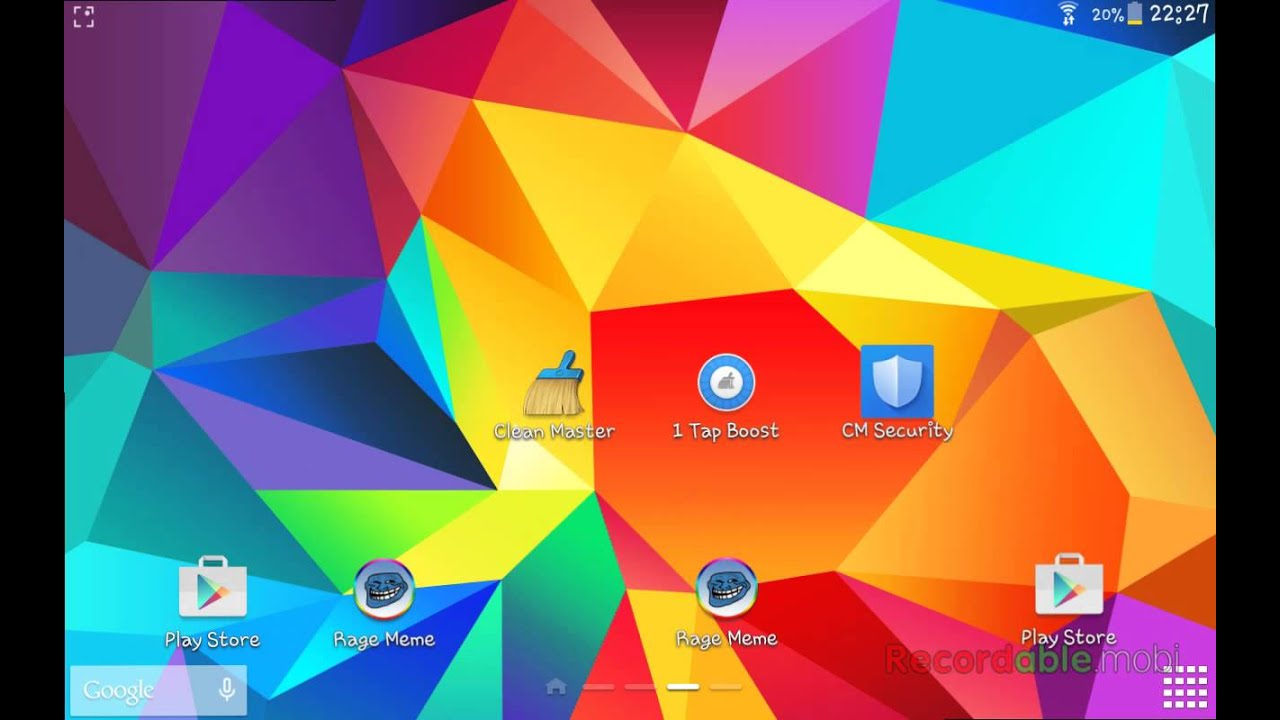Tap the highlighted current page indicator
1280x720 pixels.
(681, 686)
